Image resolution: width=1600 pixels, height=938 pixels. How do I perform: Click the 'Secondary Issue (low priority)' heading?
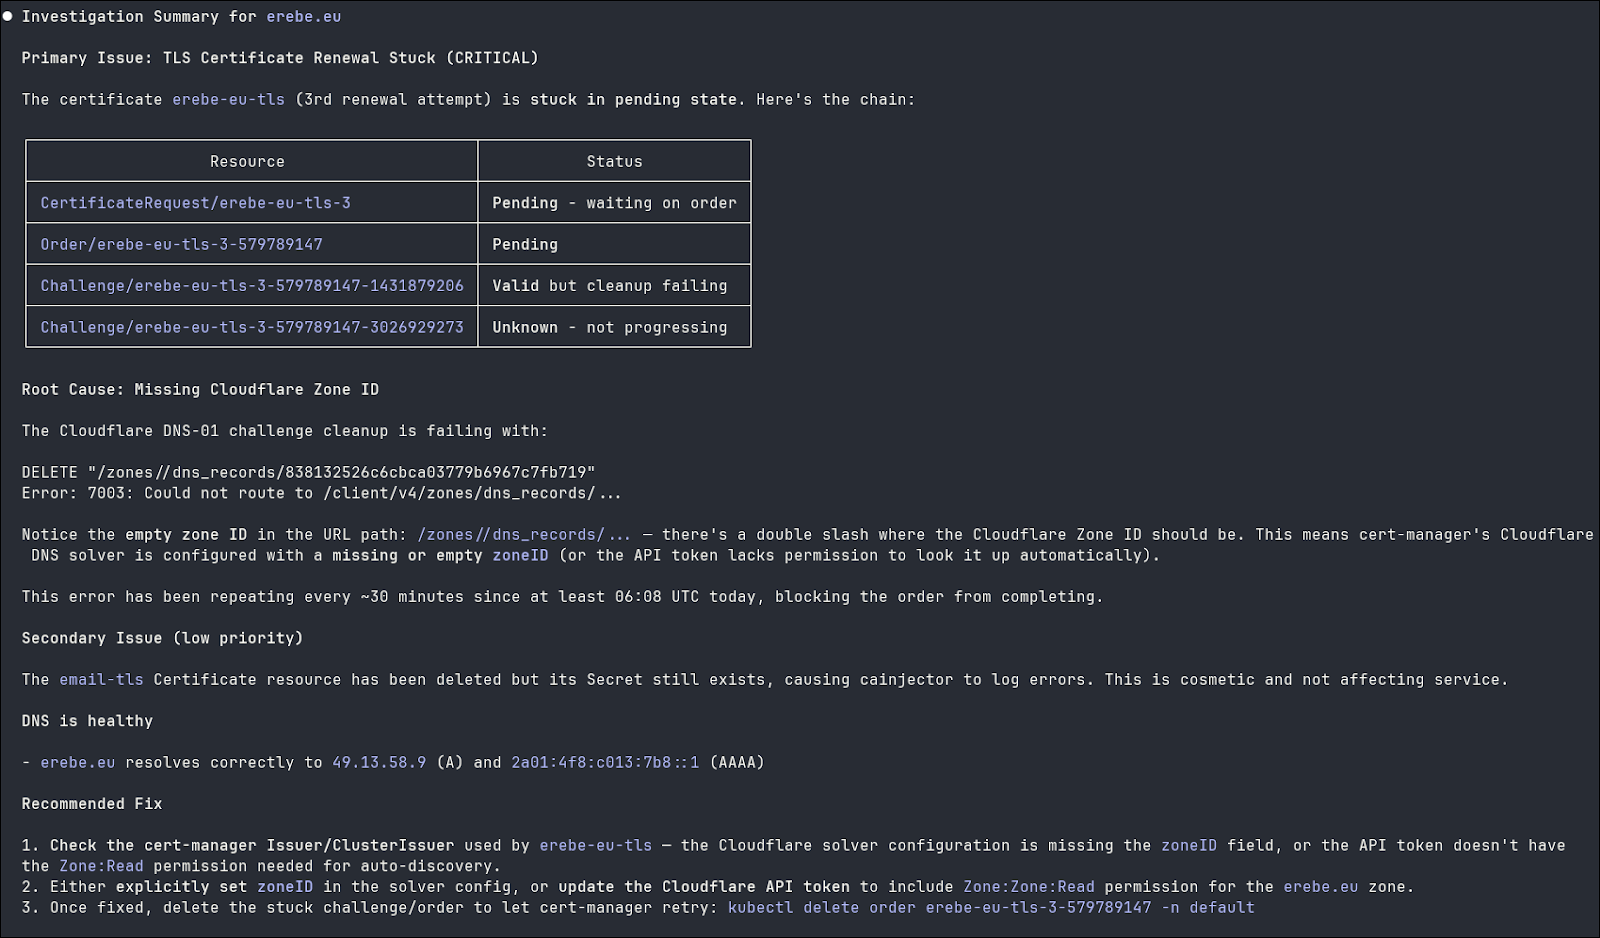(x=162, y=638)
